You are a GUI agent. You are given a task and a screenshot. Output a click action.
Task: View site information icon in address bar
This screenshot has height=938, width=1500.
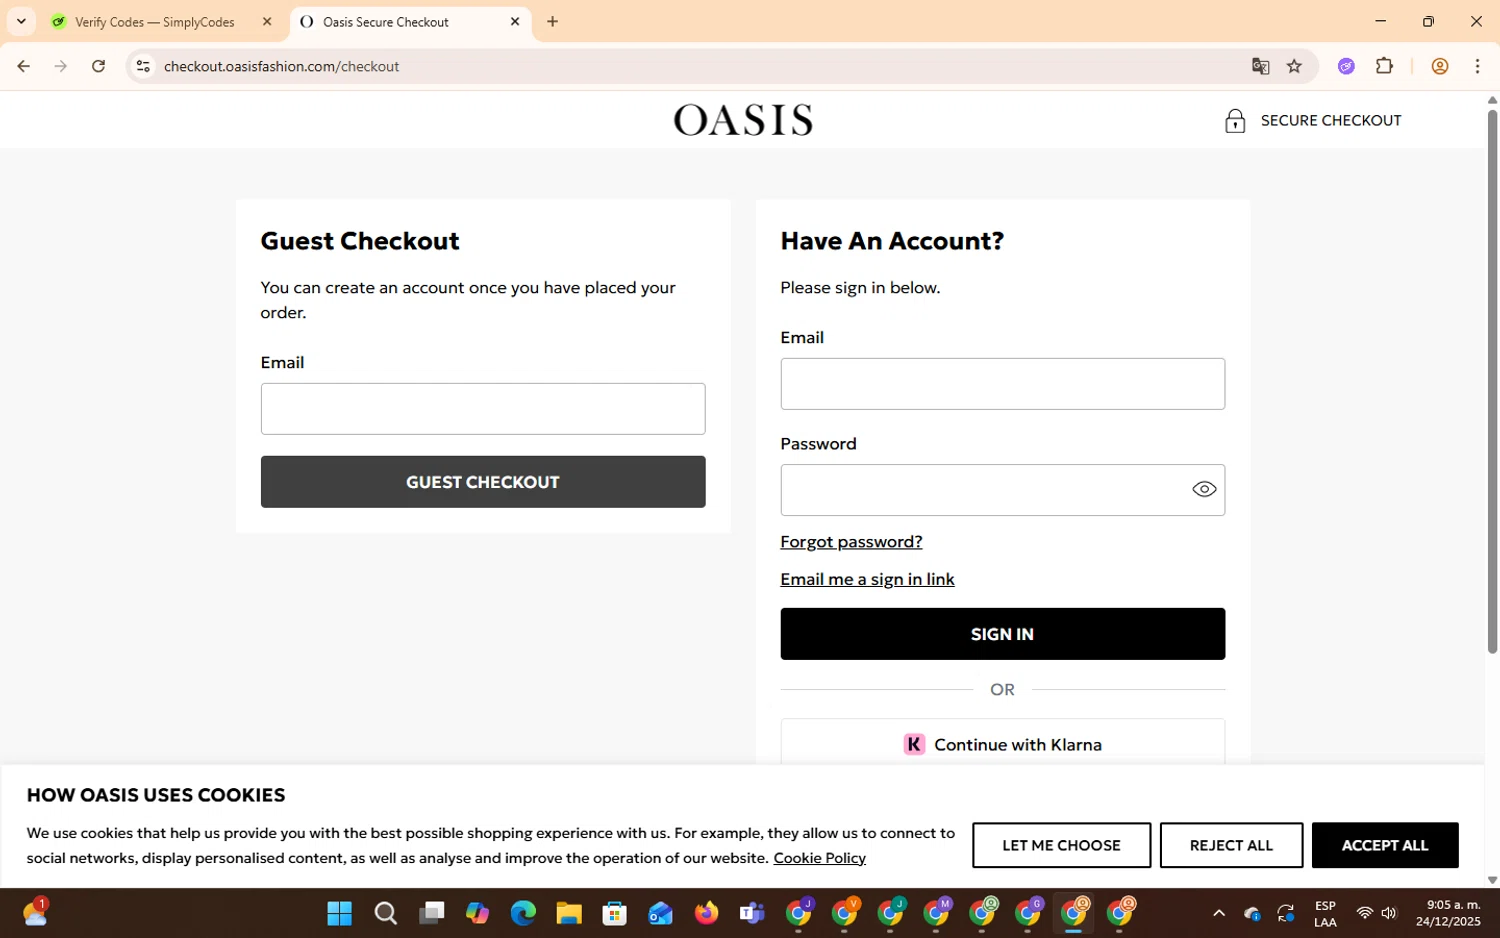click(143, 66)
